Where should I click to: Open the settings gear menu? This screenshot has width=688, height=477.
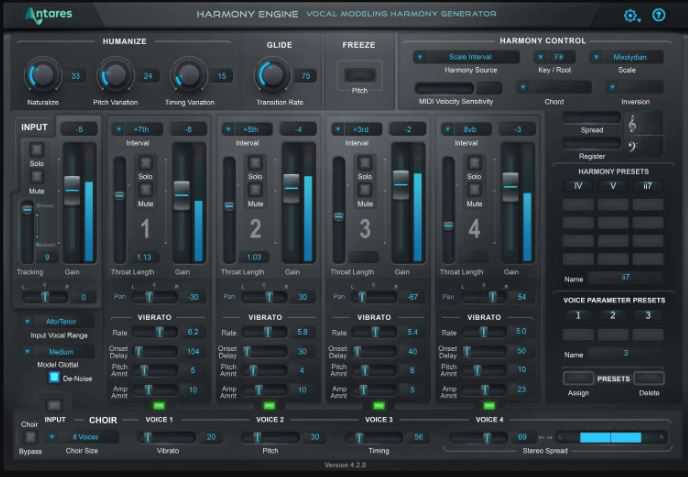tap(632, 16)
